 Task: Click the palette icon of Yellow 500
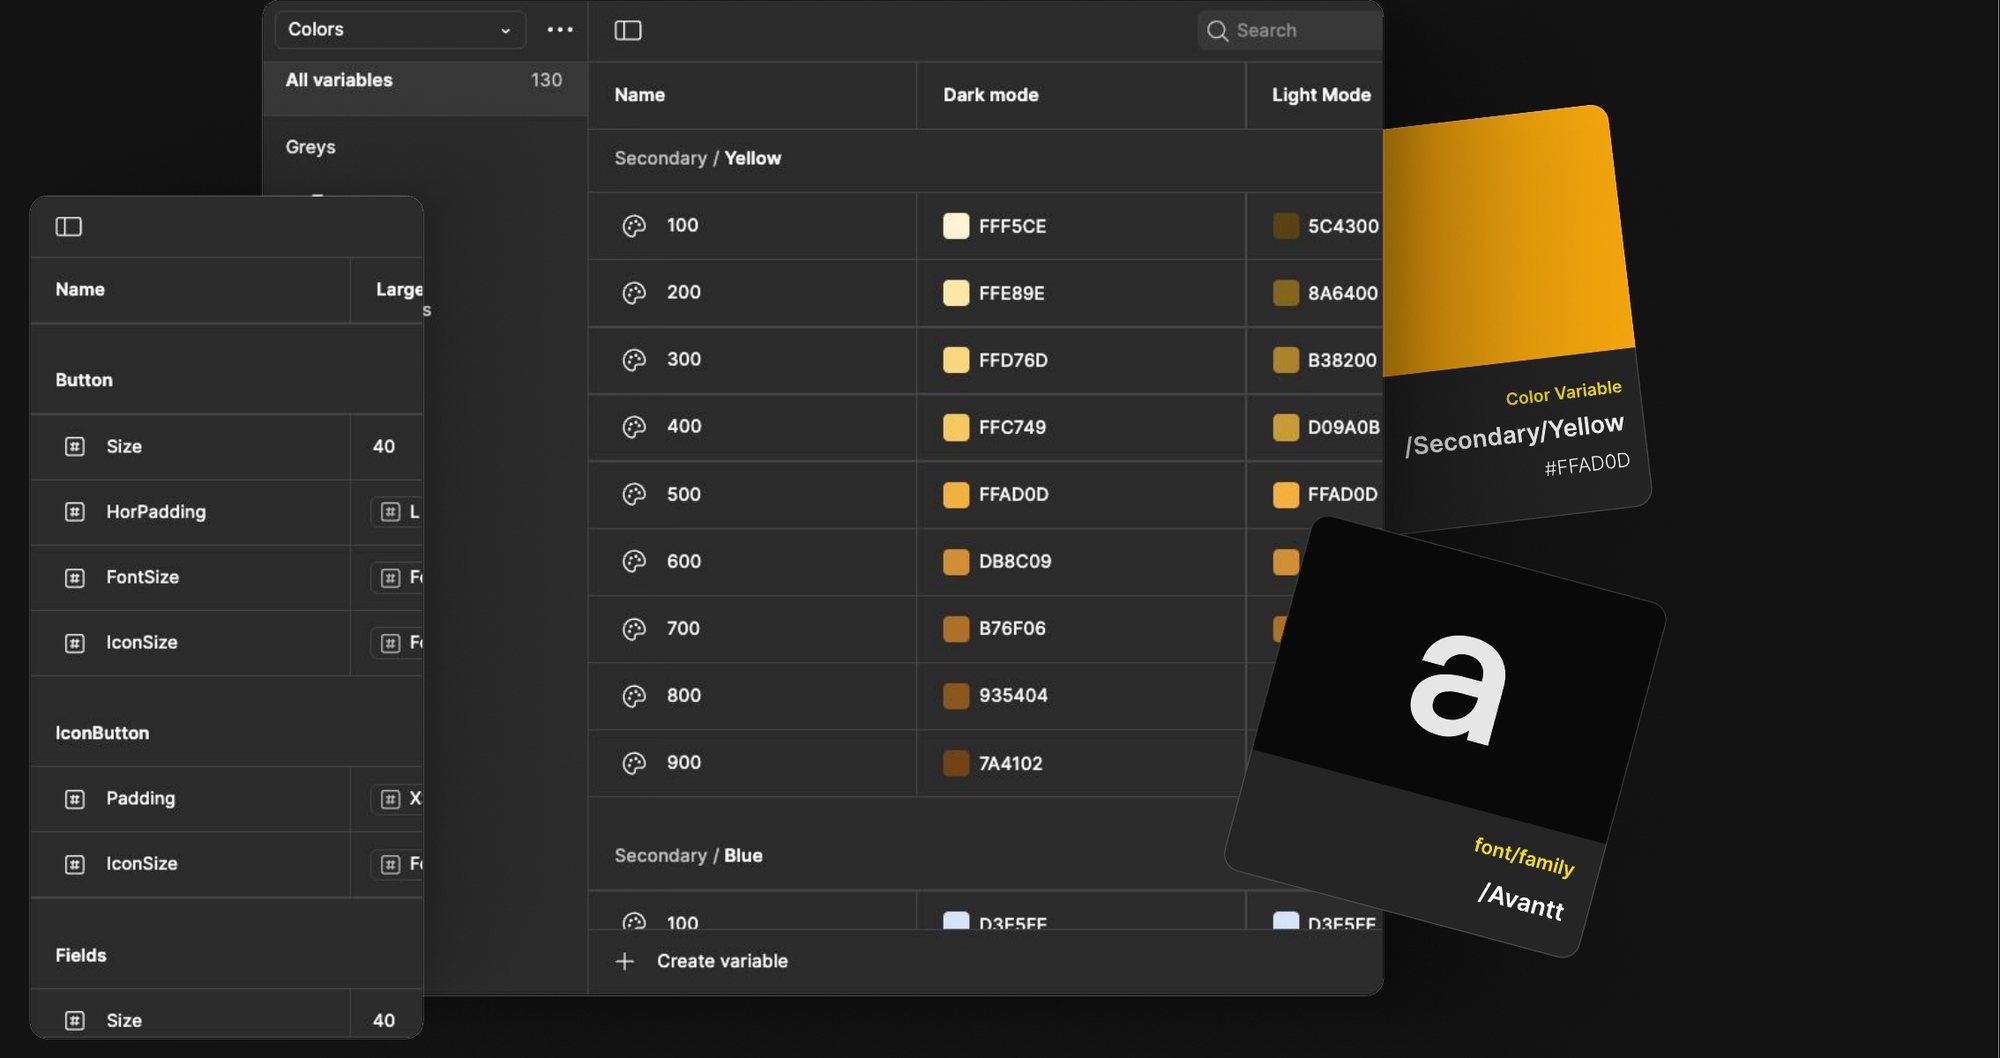coord(634,494)
